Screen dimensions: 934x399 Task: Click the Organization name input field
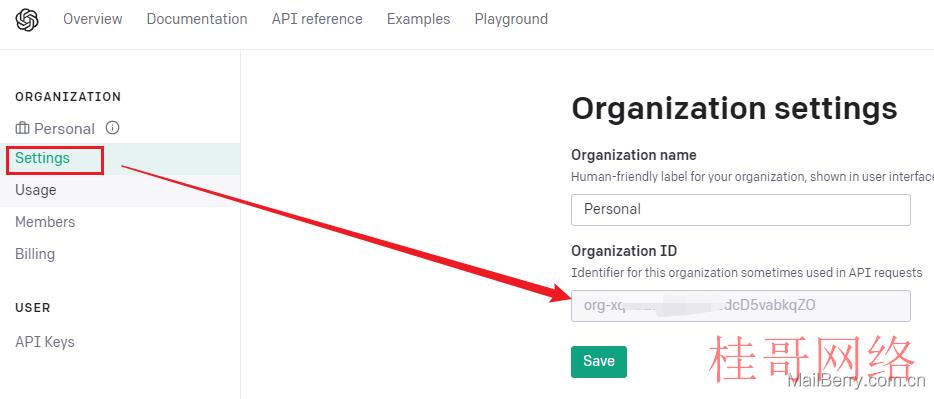pyautogui.click(x=740, y=210)
